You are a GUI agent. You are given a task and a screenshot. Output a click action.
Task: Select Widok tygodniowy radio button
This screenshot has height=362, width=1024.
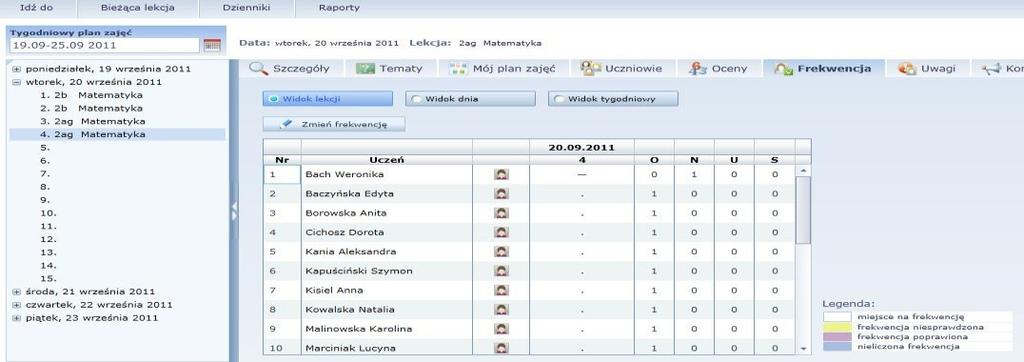[x=559, y=99]
